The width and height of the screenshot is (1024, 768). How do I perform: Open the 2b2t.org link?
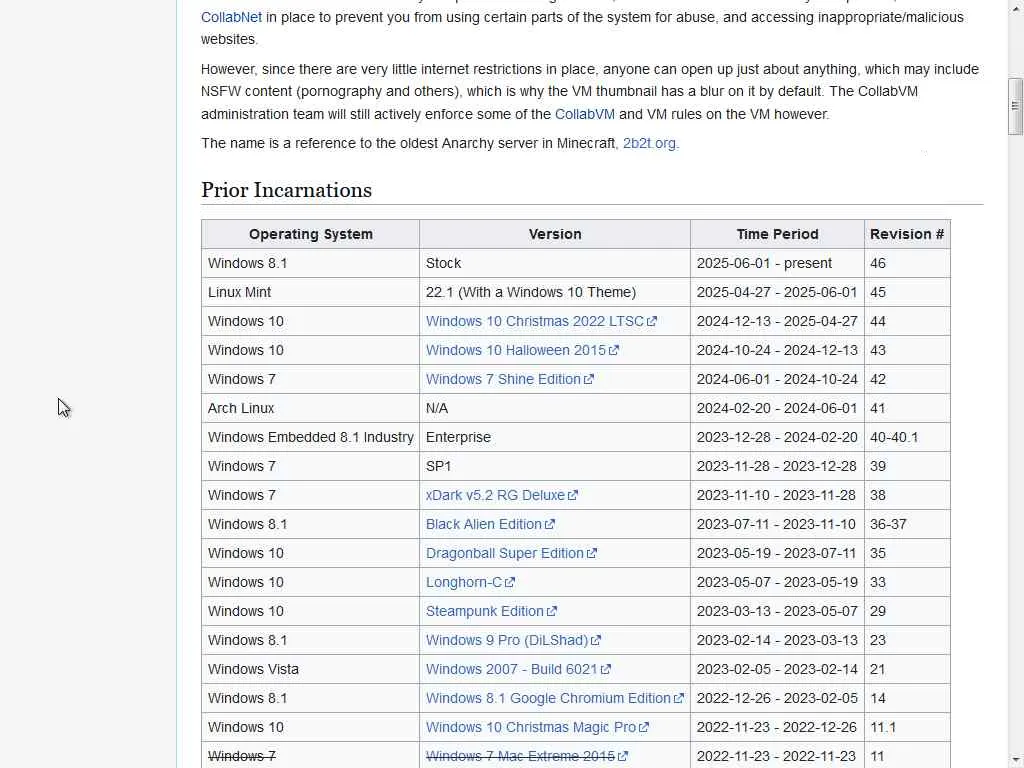click(x=649, y=143)
